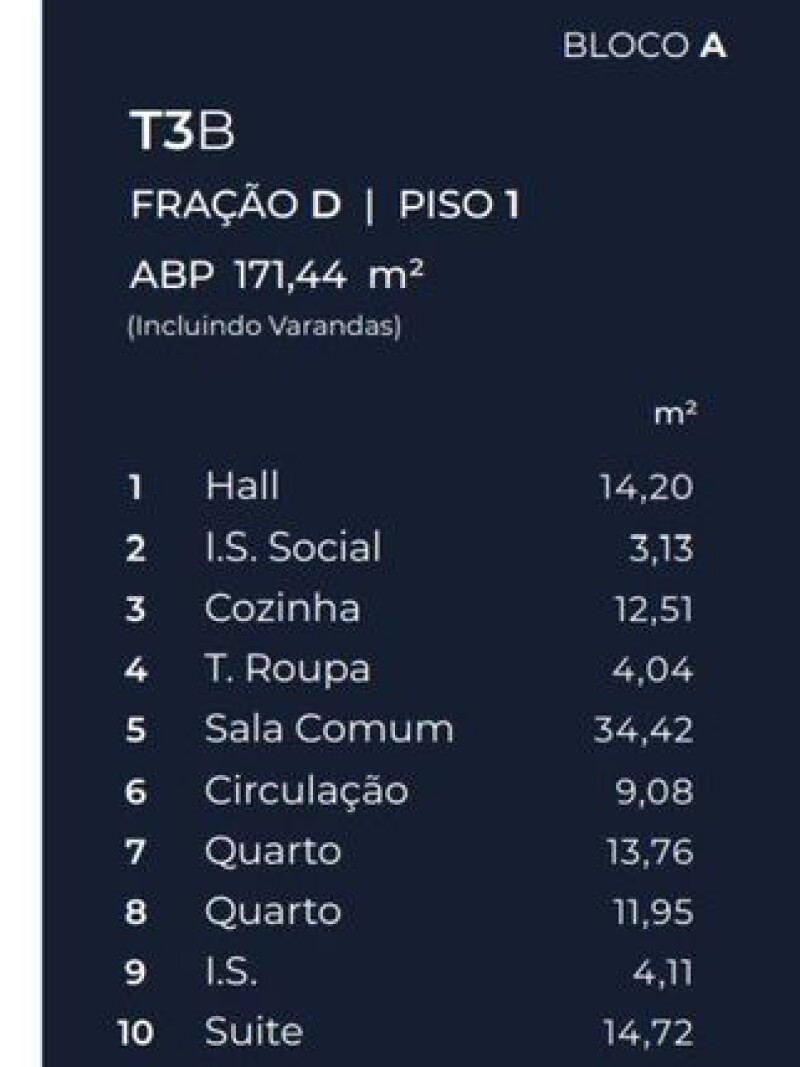Click the Quarto label numbered 7
800x1067 pixels.
coord(273,851)
